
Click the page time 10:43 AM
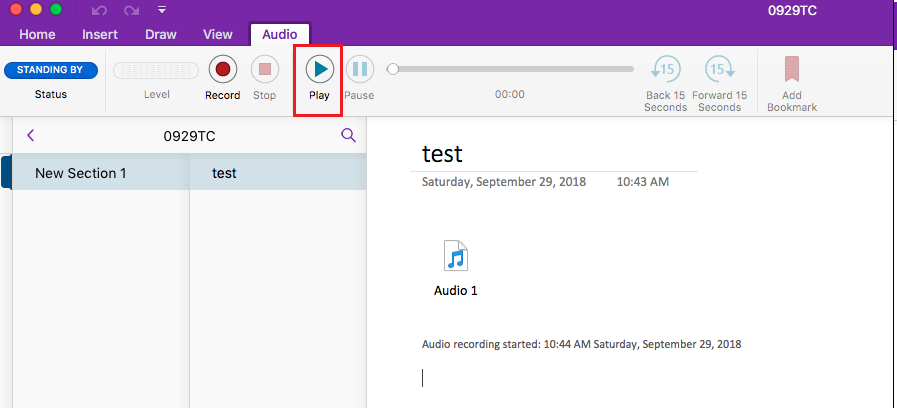point(642,182)
